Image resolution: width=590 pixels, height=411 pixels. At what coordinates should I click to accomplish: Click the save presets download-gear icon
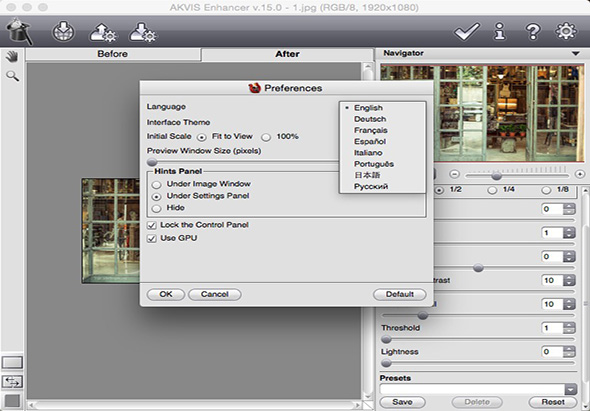coord(143,32)
